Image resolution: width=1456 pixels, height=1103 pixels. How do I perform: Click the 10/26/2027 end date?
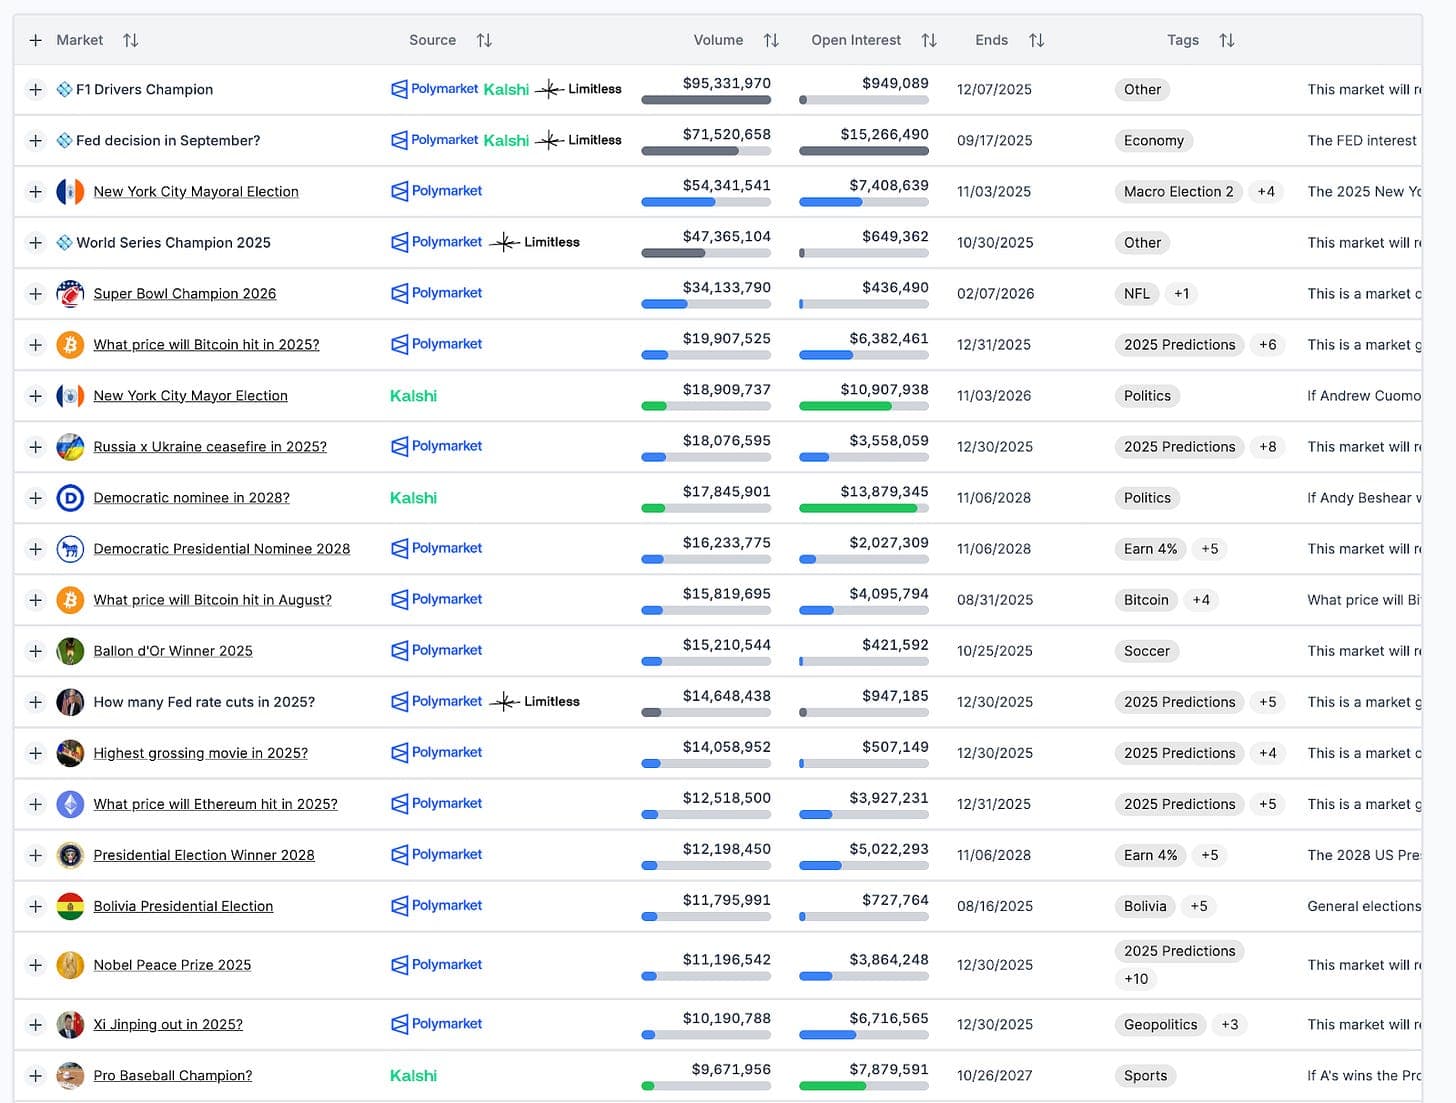(995, 1076)
